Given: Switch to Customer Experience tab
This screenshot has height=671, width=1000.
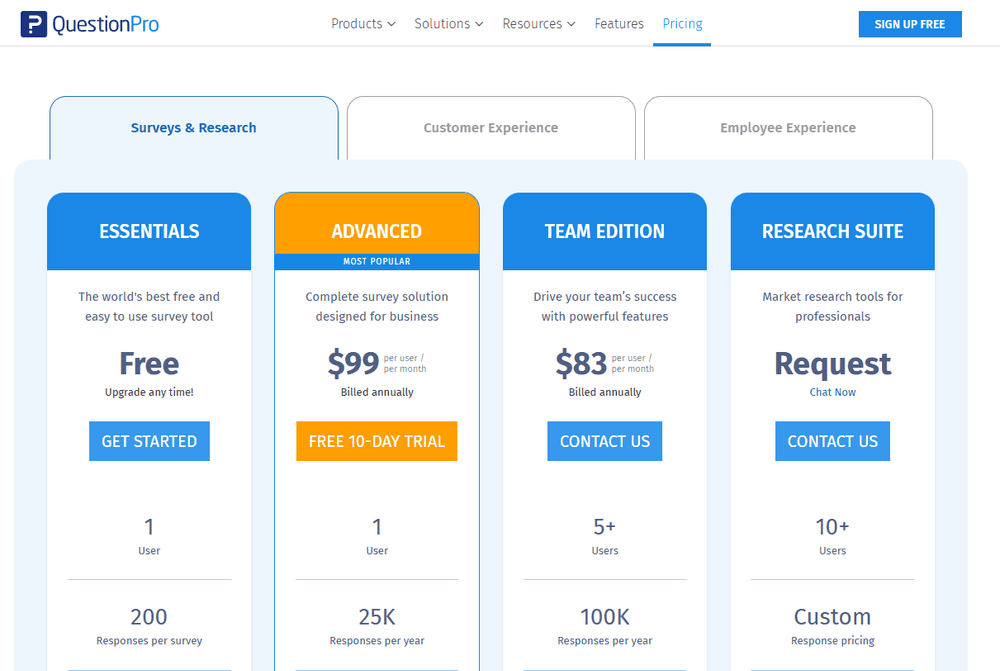Looking at the screenshot, I should 491,128.
